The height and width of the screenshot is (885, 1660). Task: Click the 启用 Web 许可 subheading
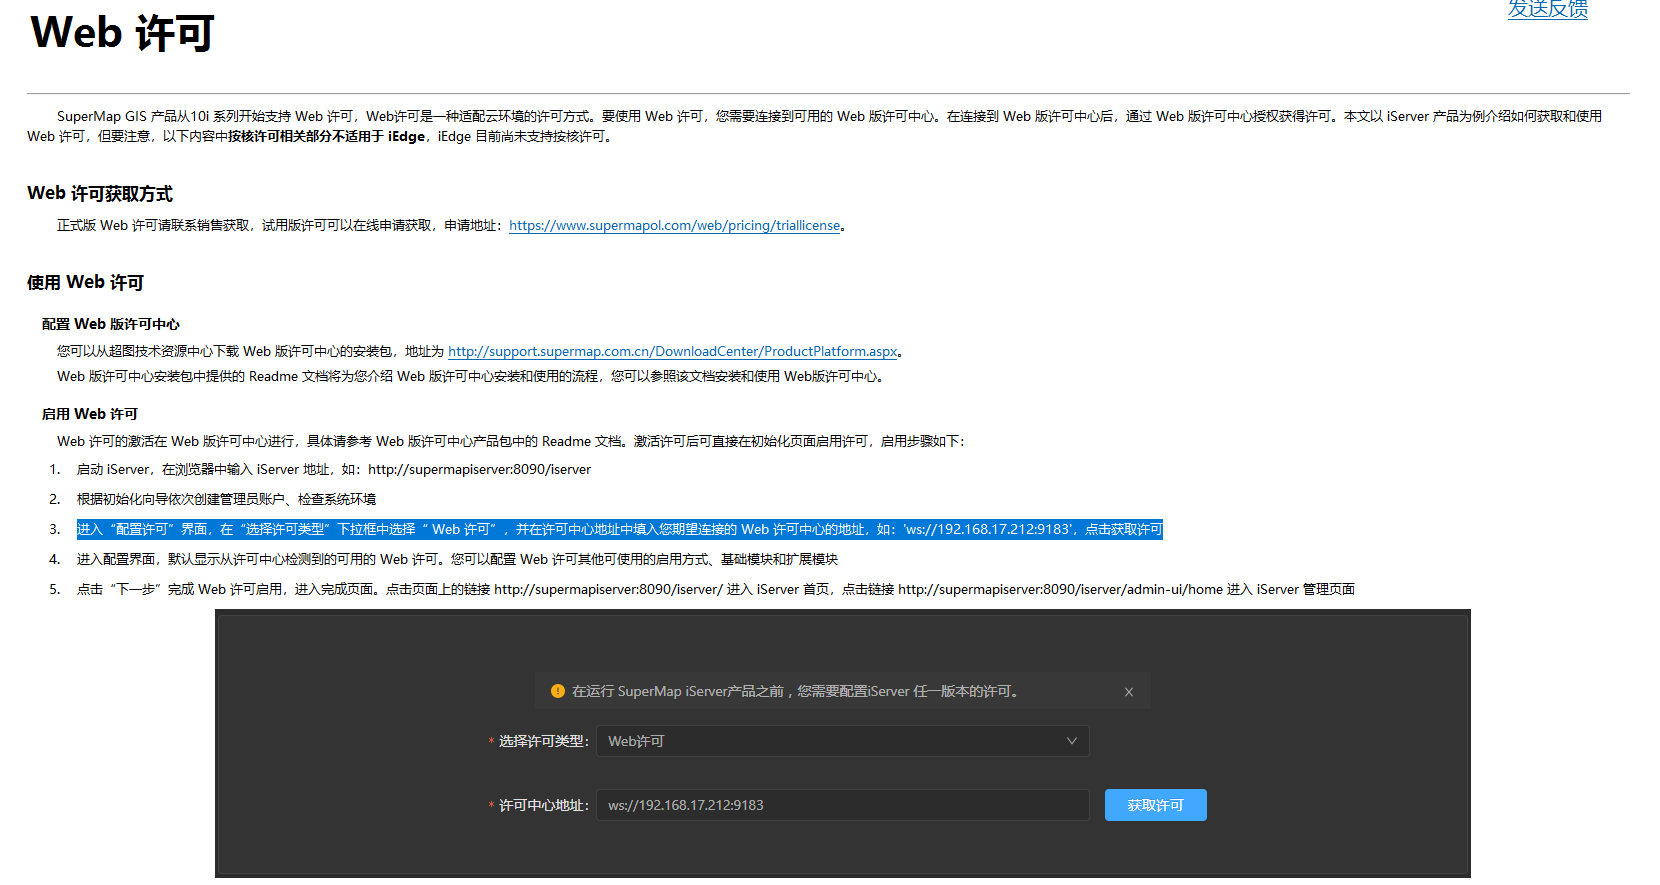90,414
